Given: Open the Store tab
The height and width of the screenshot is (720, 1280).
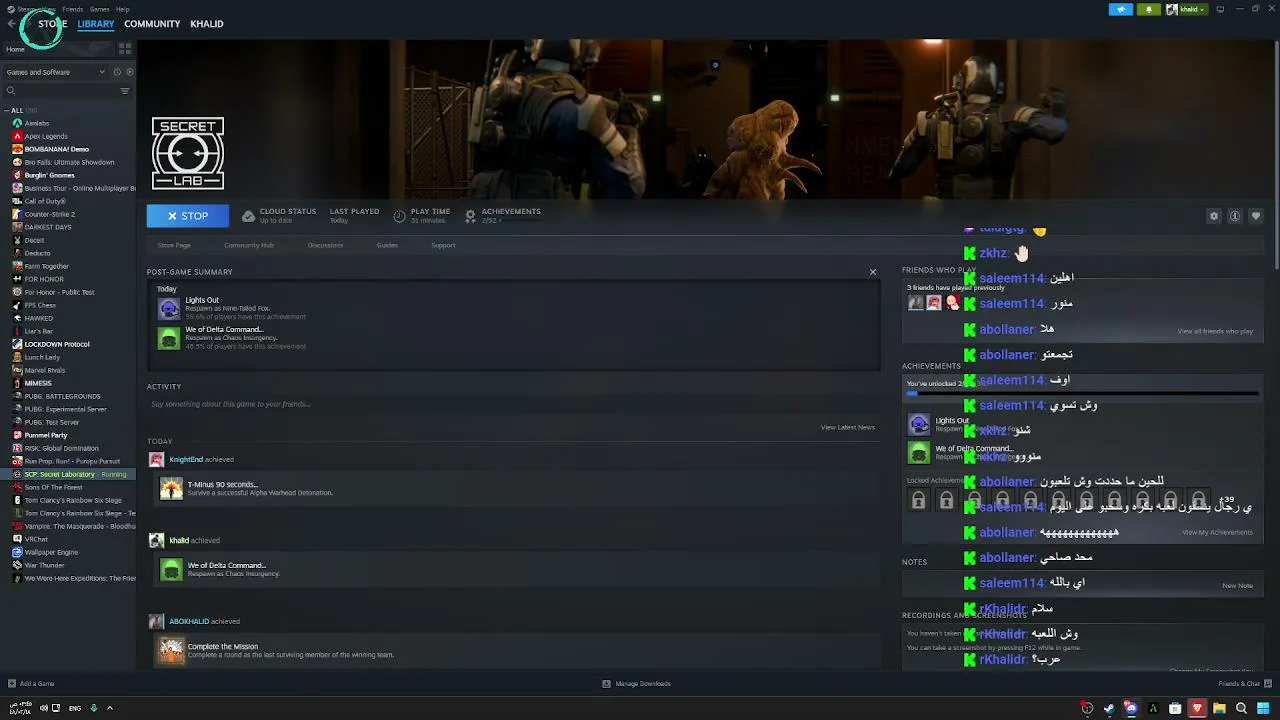Looking at the screenshot, I should pos(53,24).
